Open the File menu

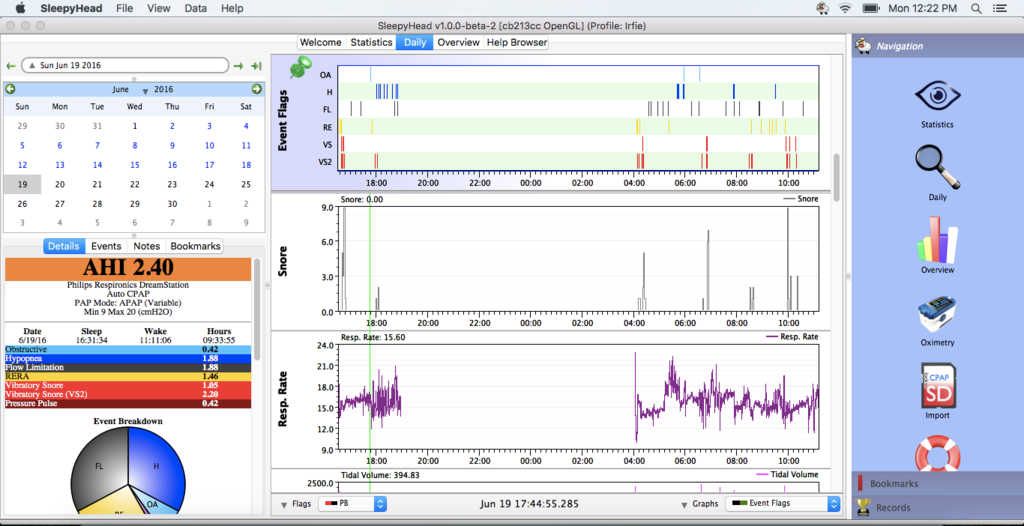125,8
